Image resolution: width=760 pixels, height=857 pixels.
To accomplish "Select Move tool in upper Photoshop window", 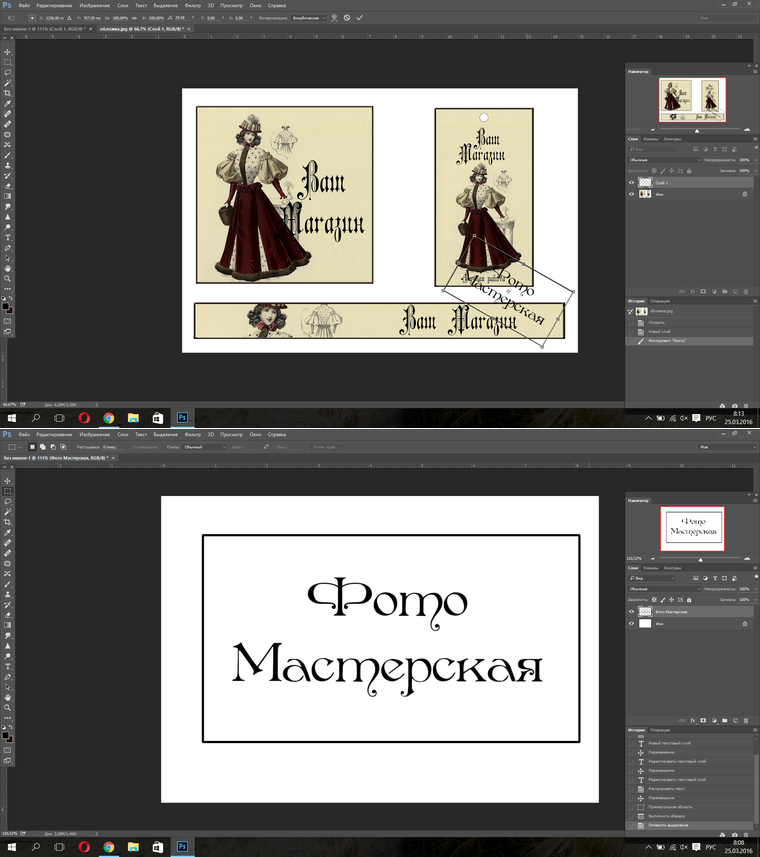I will 8,52.
